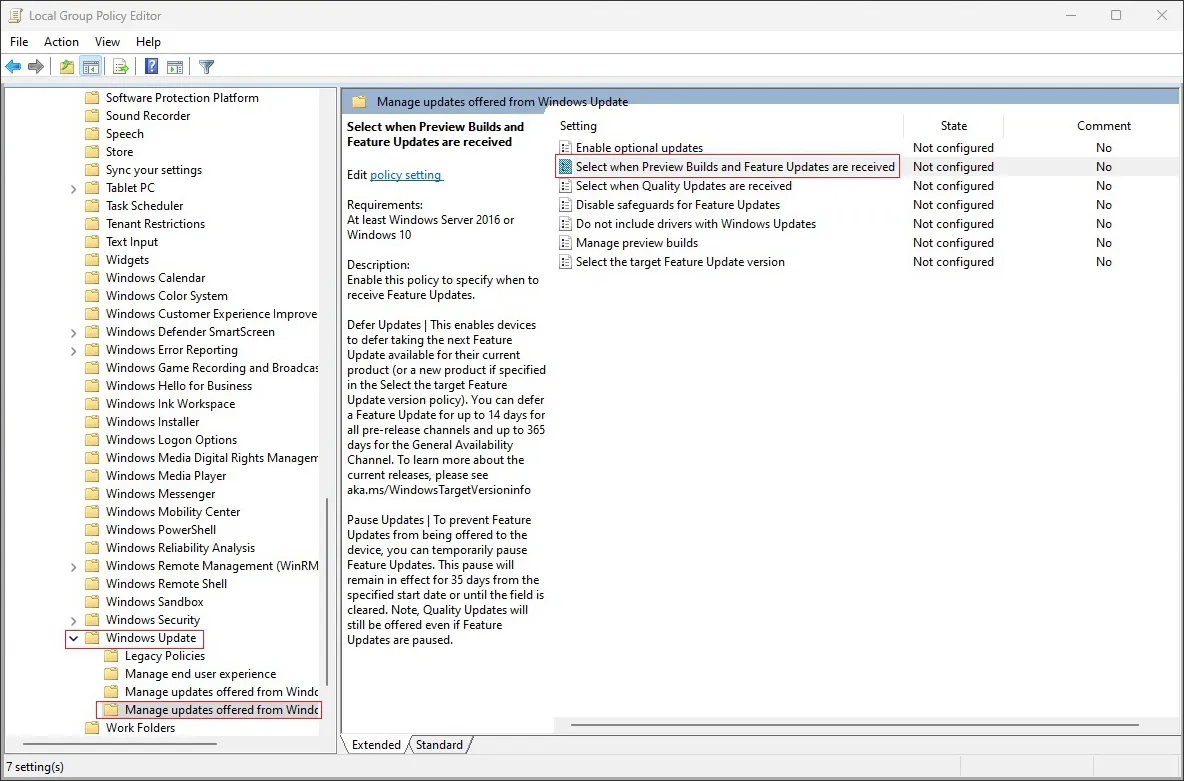Open Help via blue question mark icon
Screen dimensions: 1184x781
[x=151, y=67]
